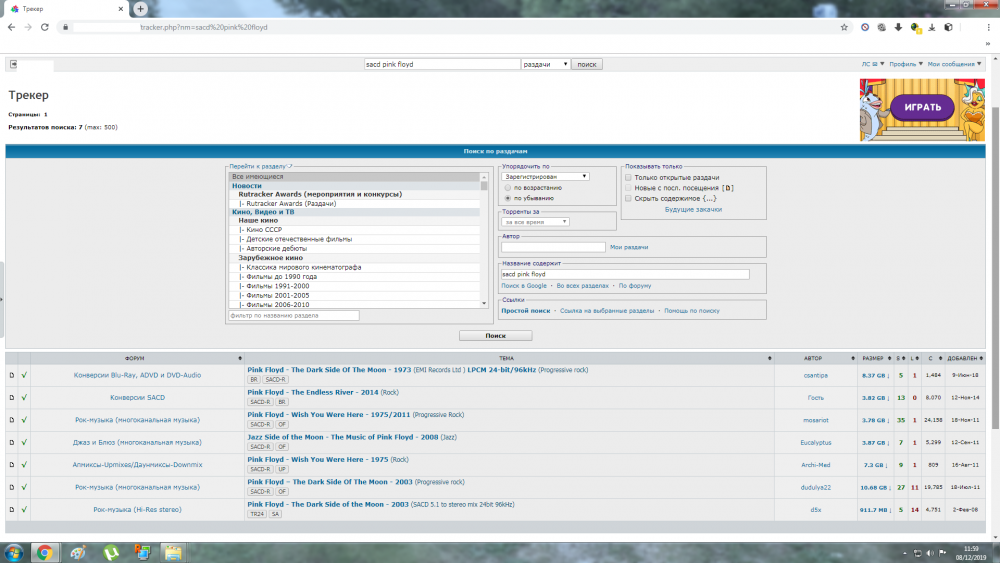Download the 10.68 GB torrent
Screen dimensions: 1000x563
[875, 487]
